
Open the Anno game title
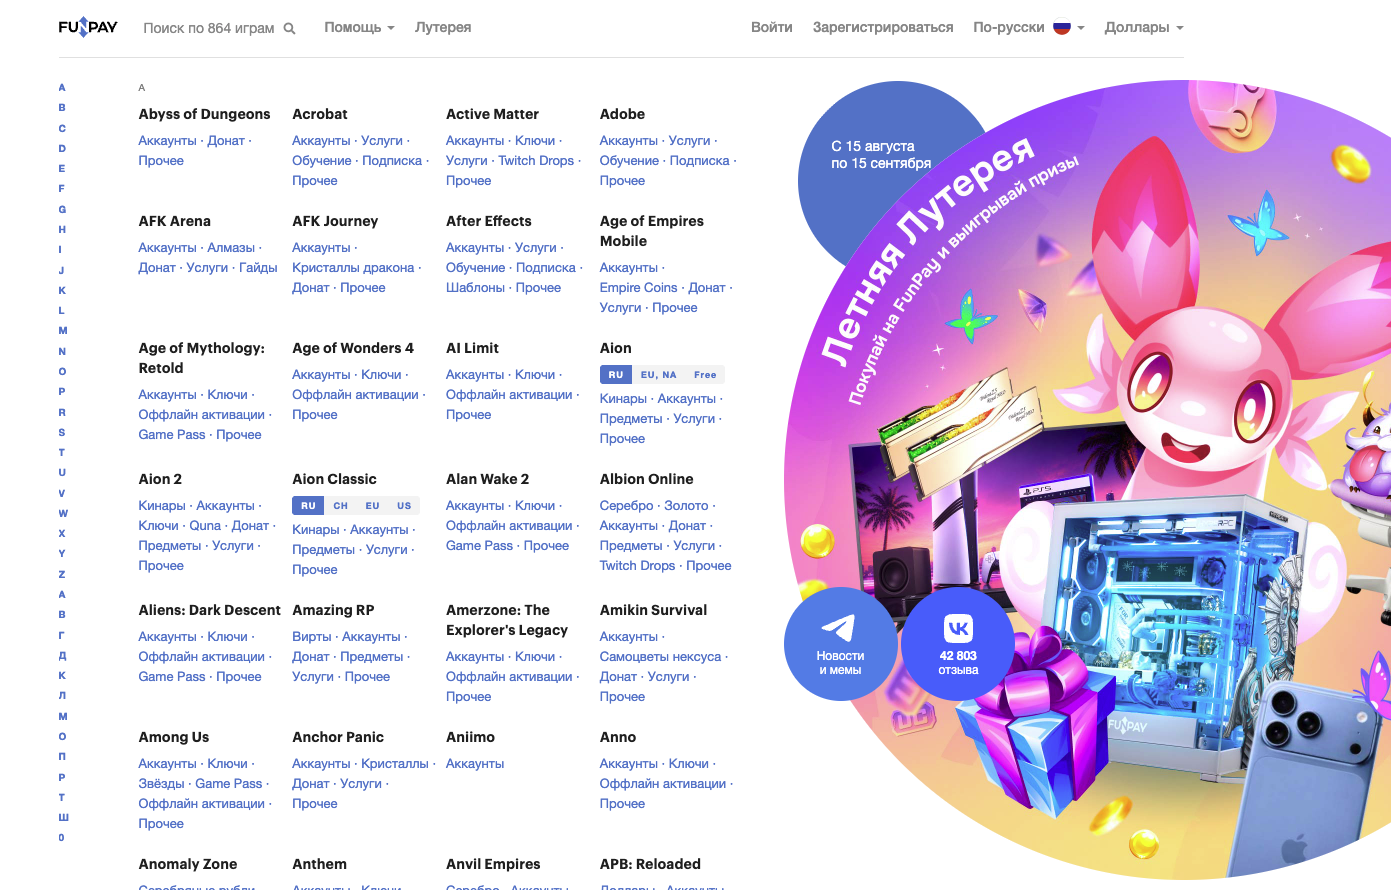coord(617,737)
